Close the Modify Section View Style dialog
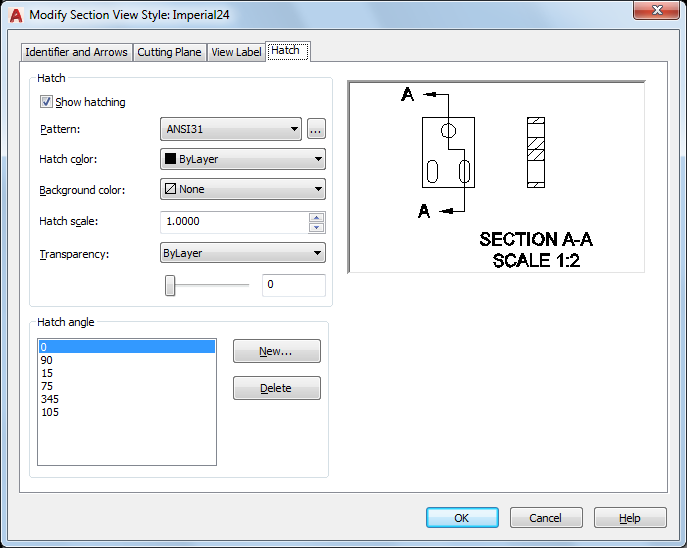This screenshot has width=687, height=548. tap(657, 11)
